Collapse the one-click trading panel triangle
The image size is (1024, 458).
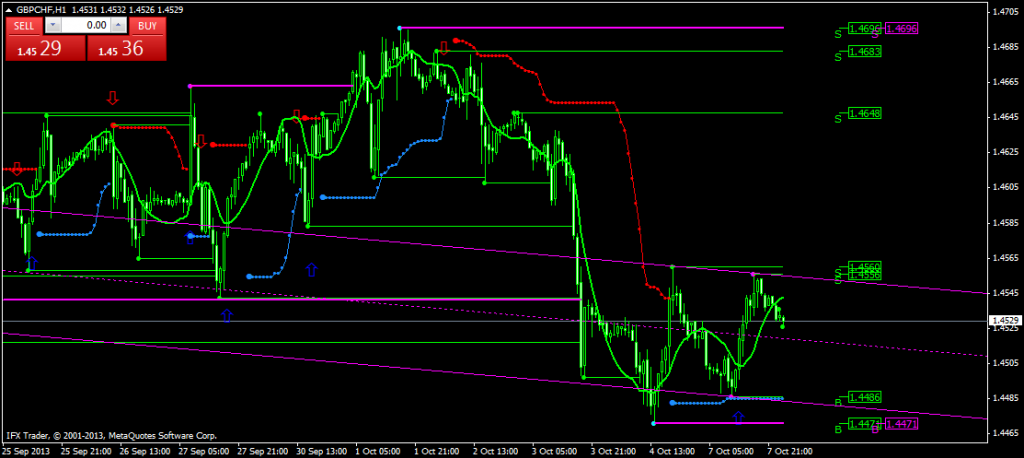(x=10, y=8)
